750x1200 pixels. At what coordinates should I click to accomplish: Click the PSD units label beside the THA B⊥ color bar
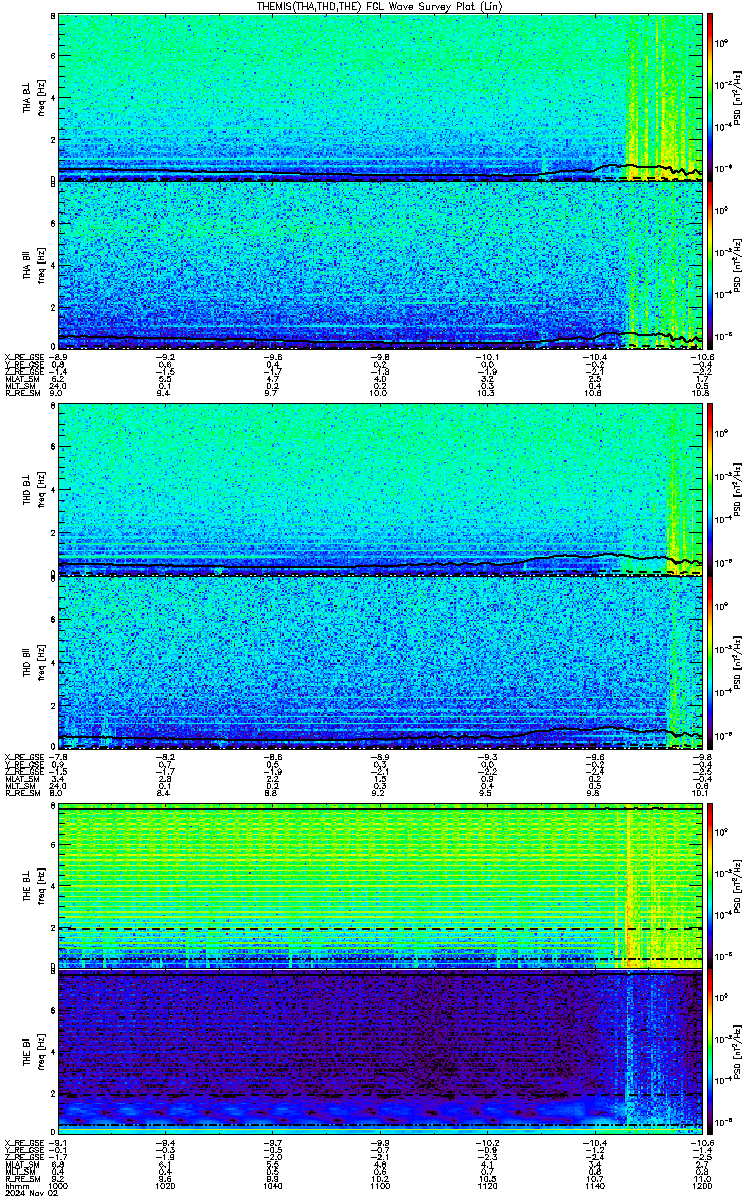click(737, 97)
